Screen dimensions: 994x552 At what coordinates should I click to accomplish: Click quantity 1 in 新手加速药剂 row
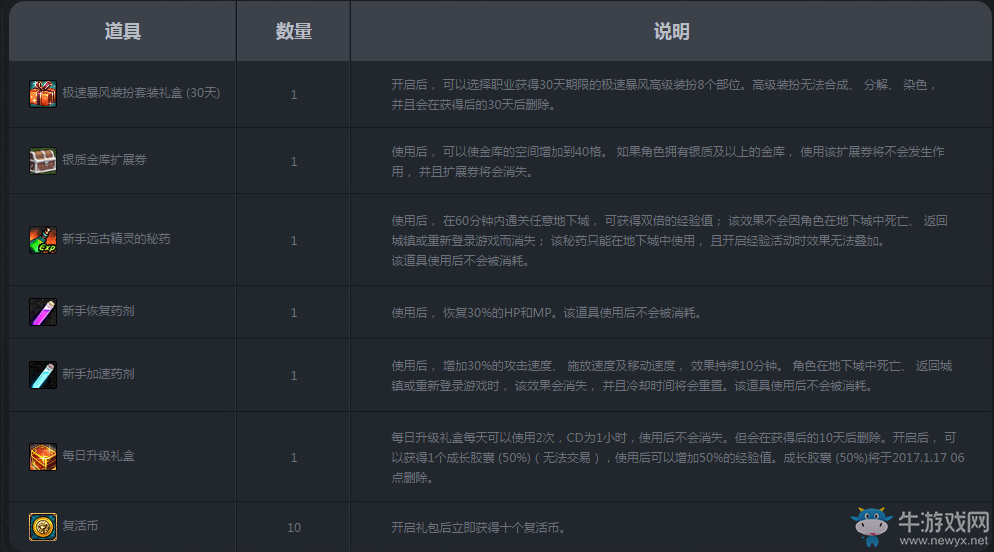[294, 376]
